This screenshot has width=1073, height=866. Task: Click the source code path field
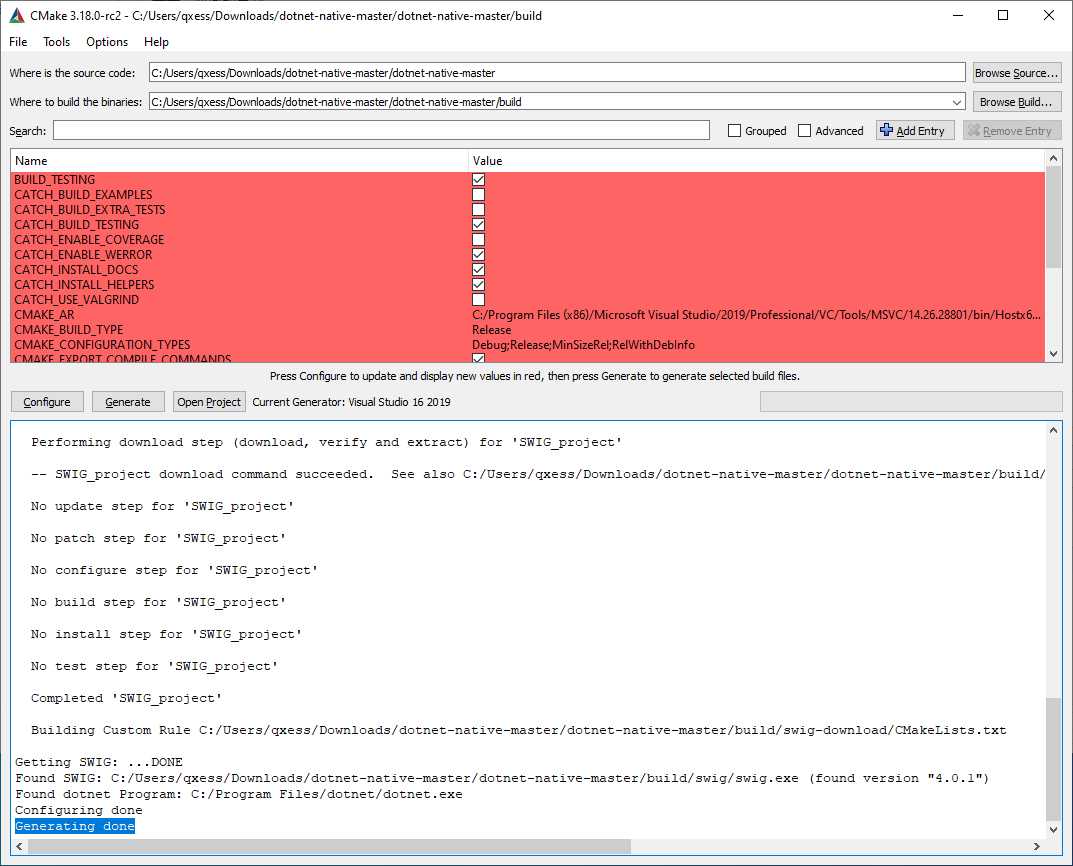[556, 73]
